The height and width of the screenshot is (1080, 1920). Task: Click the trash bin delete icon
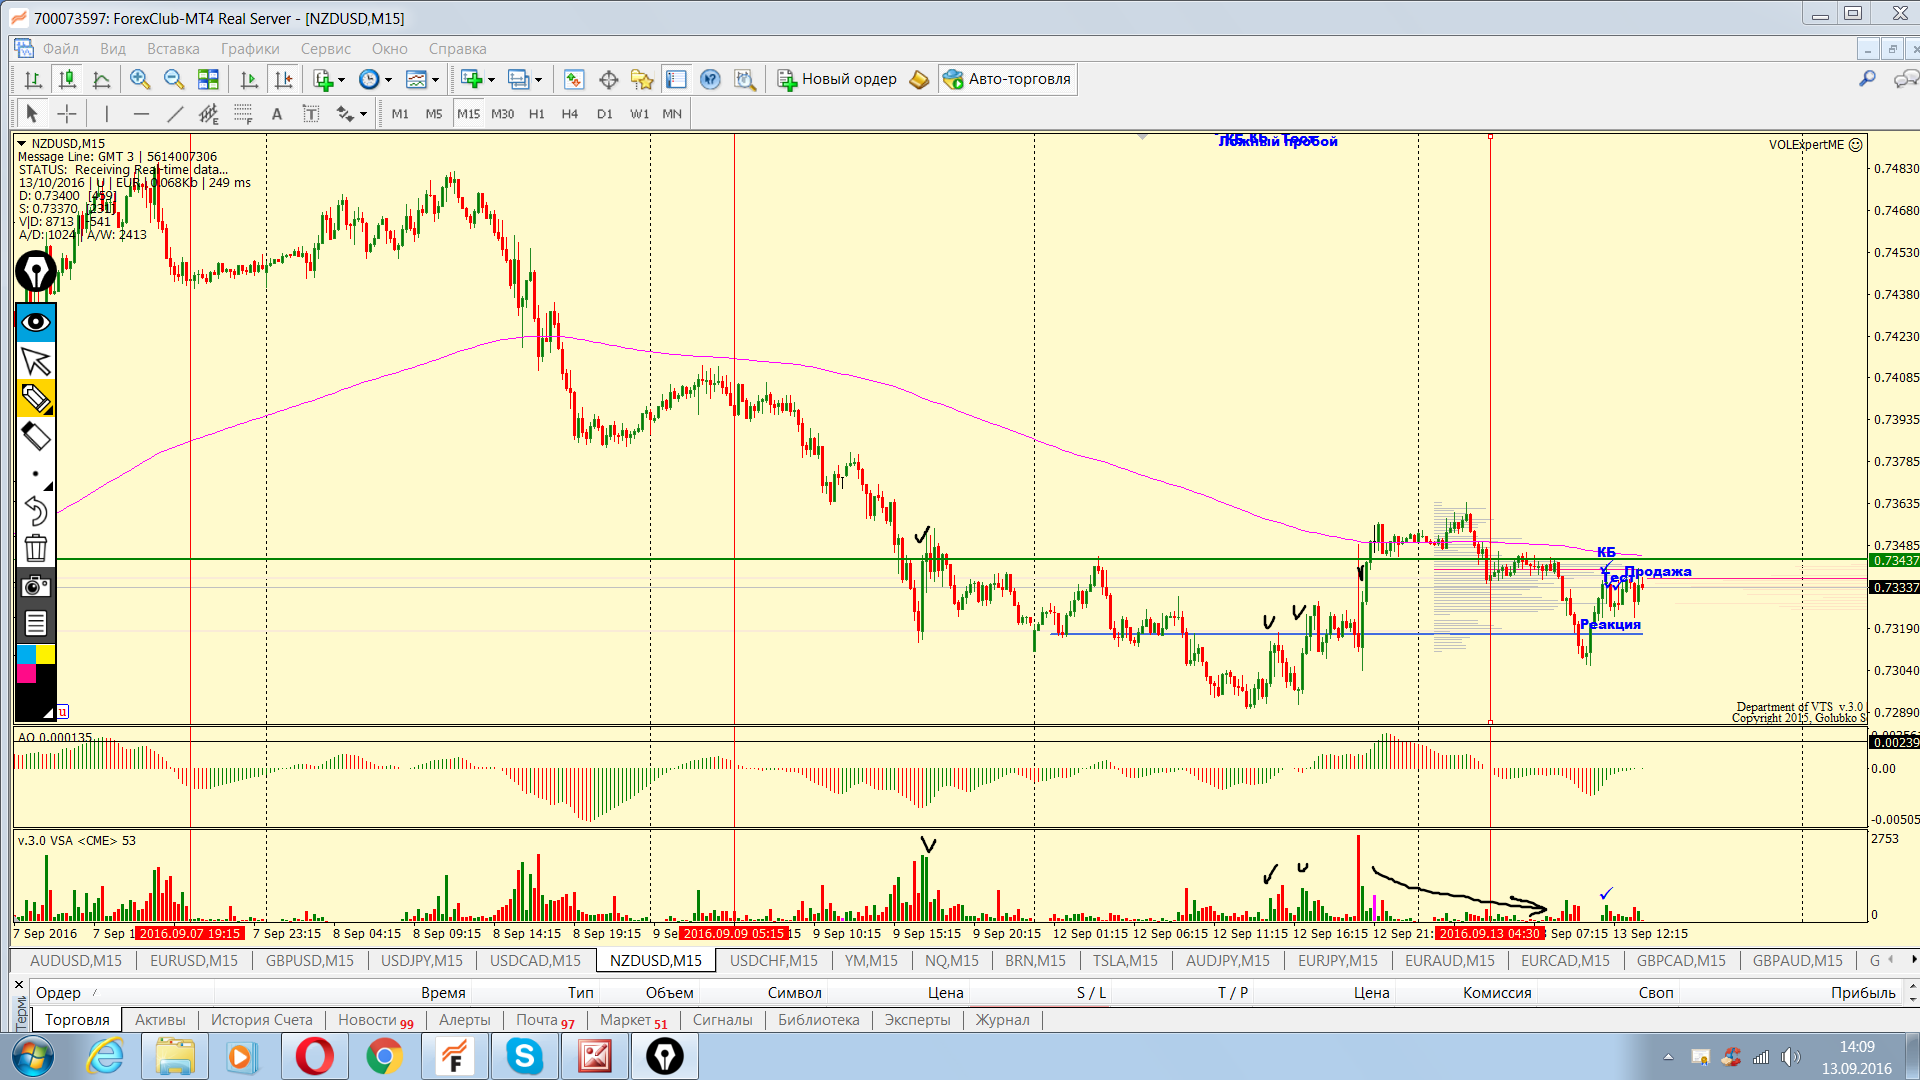coord(36,548)
